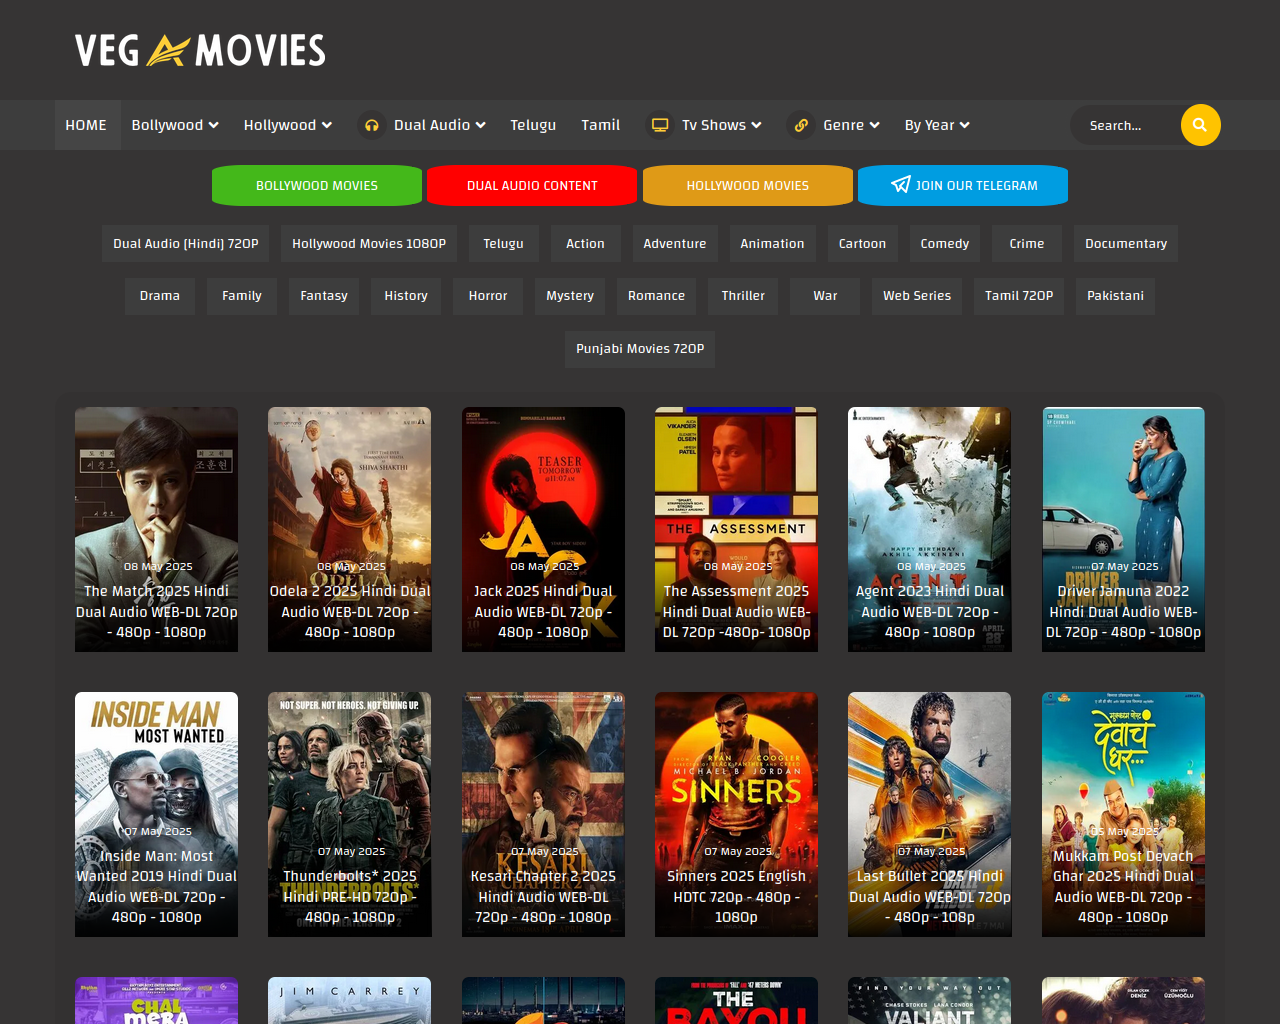Screen dimensions: 1280x1024
Task: Expand the By Year dropdown
Action: tap(937, 125)
